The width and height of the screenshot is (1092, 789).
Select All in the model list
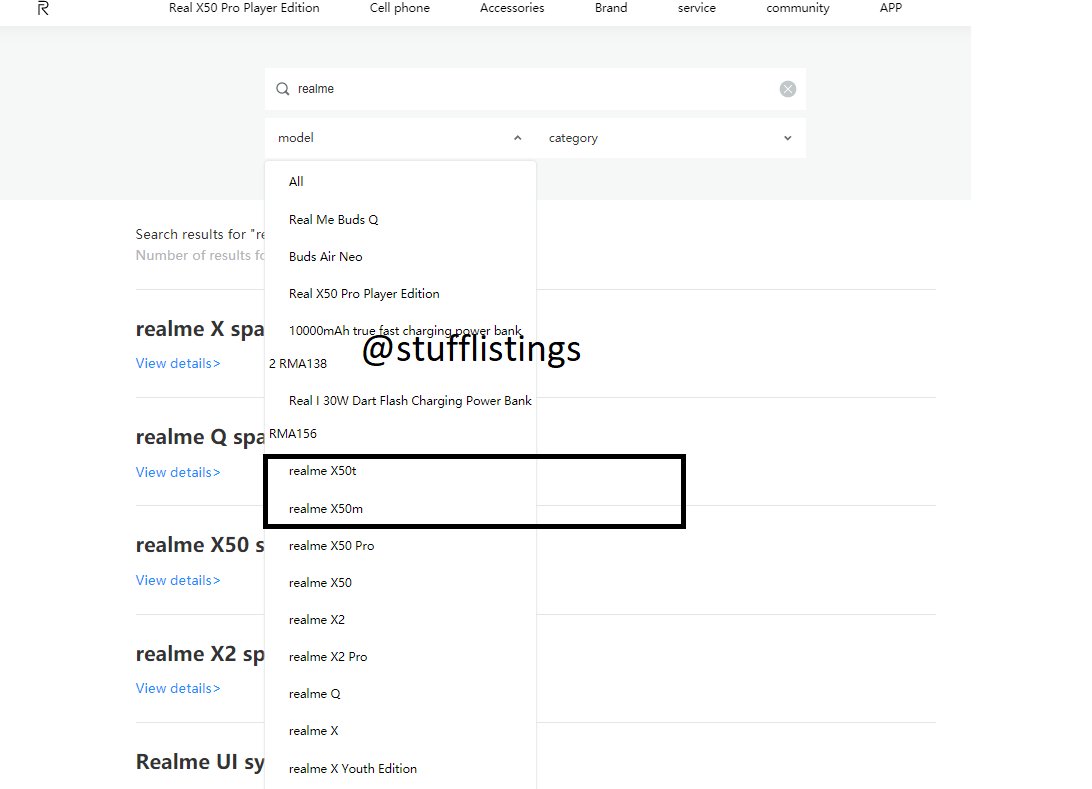[296, 182]
